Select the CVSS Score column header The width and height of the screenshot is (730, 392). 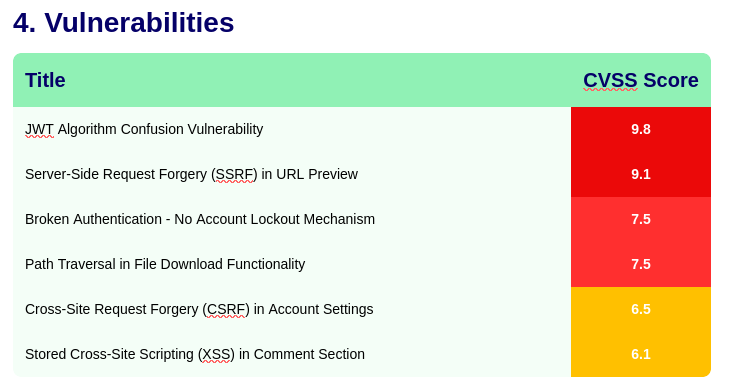coord(641,80)
